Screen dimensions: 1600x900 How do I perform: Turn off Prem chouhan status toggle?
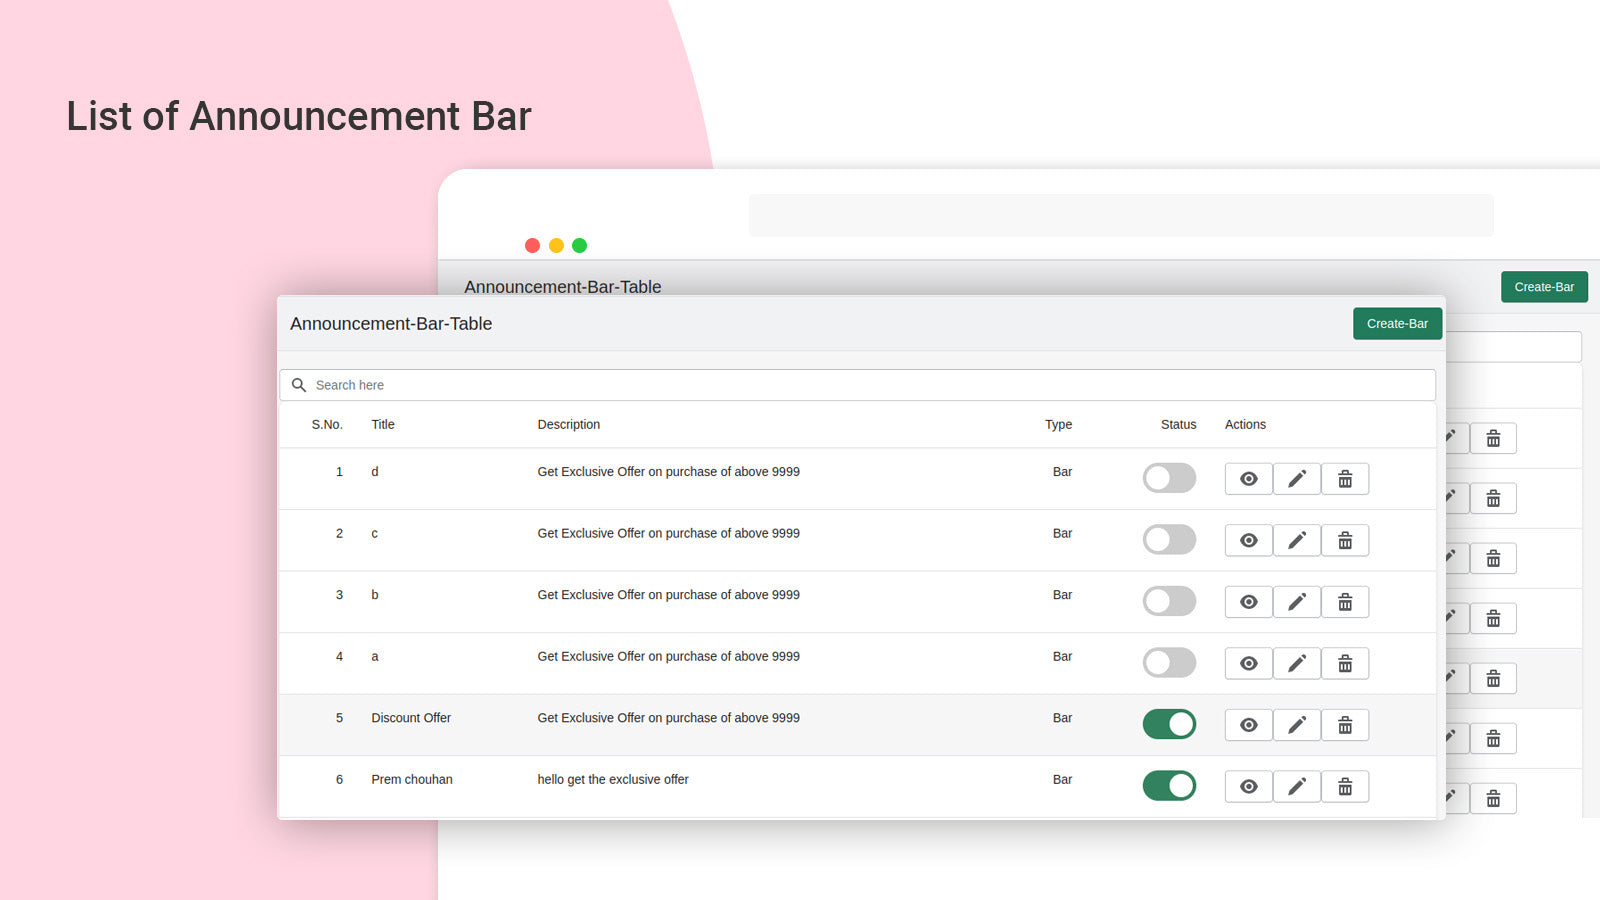[x=1169, y=786]
